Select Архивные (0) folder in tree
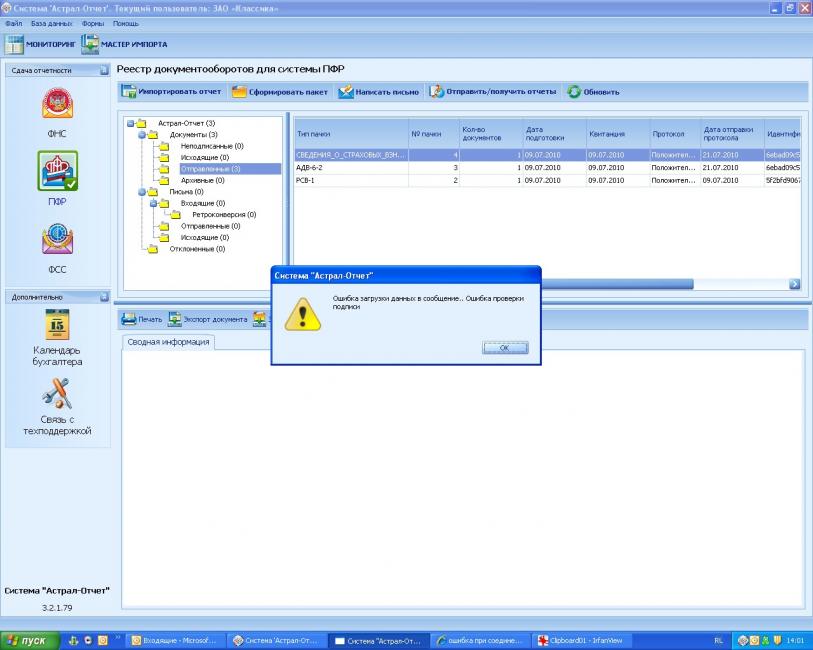The height and width of the screenshot is (650, 813). (203, 181)
